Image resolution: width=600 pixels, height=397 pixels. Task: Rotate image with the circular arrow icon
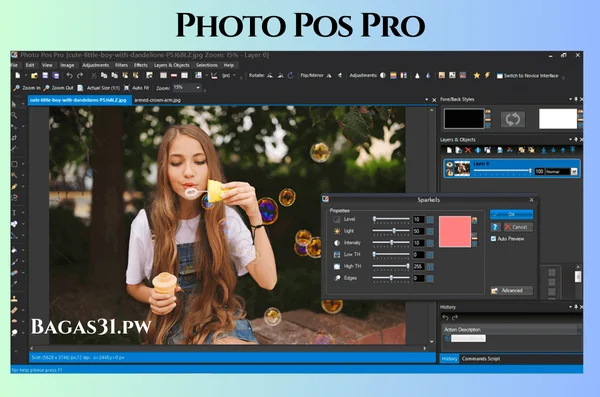click(290, 75)
